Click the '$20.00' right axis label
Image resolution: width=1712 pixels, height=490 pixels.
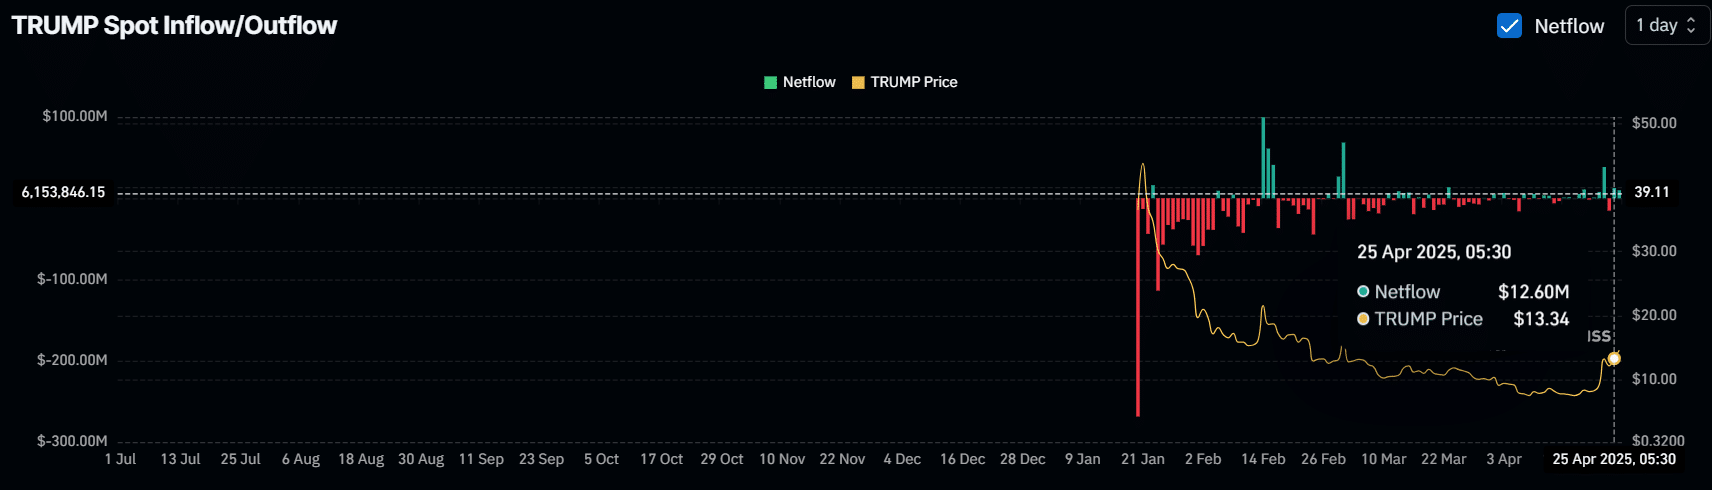tap(1654, 315)
